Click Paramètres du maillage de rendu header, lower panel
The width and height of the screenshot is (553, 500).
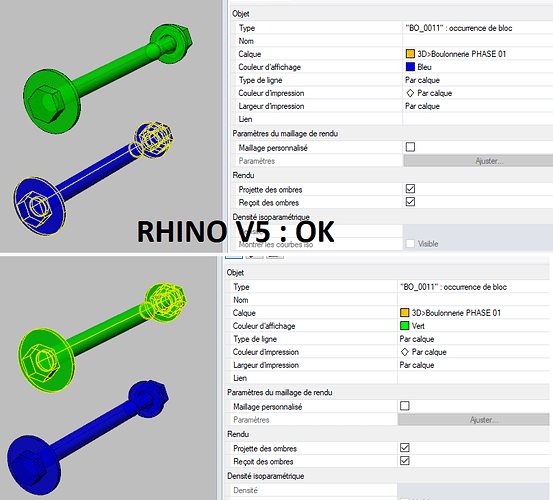(280, 392)
